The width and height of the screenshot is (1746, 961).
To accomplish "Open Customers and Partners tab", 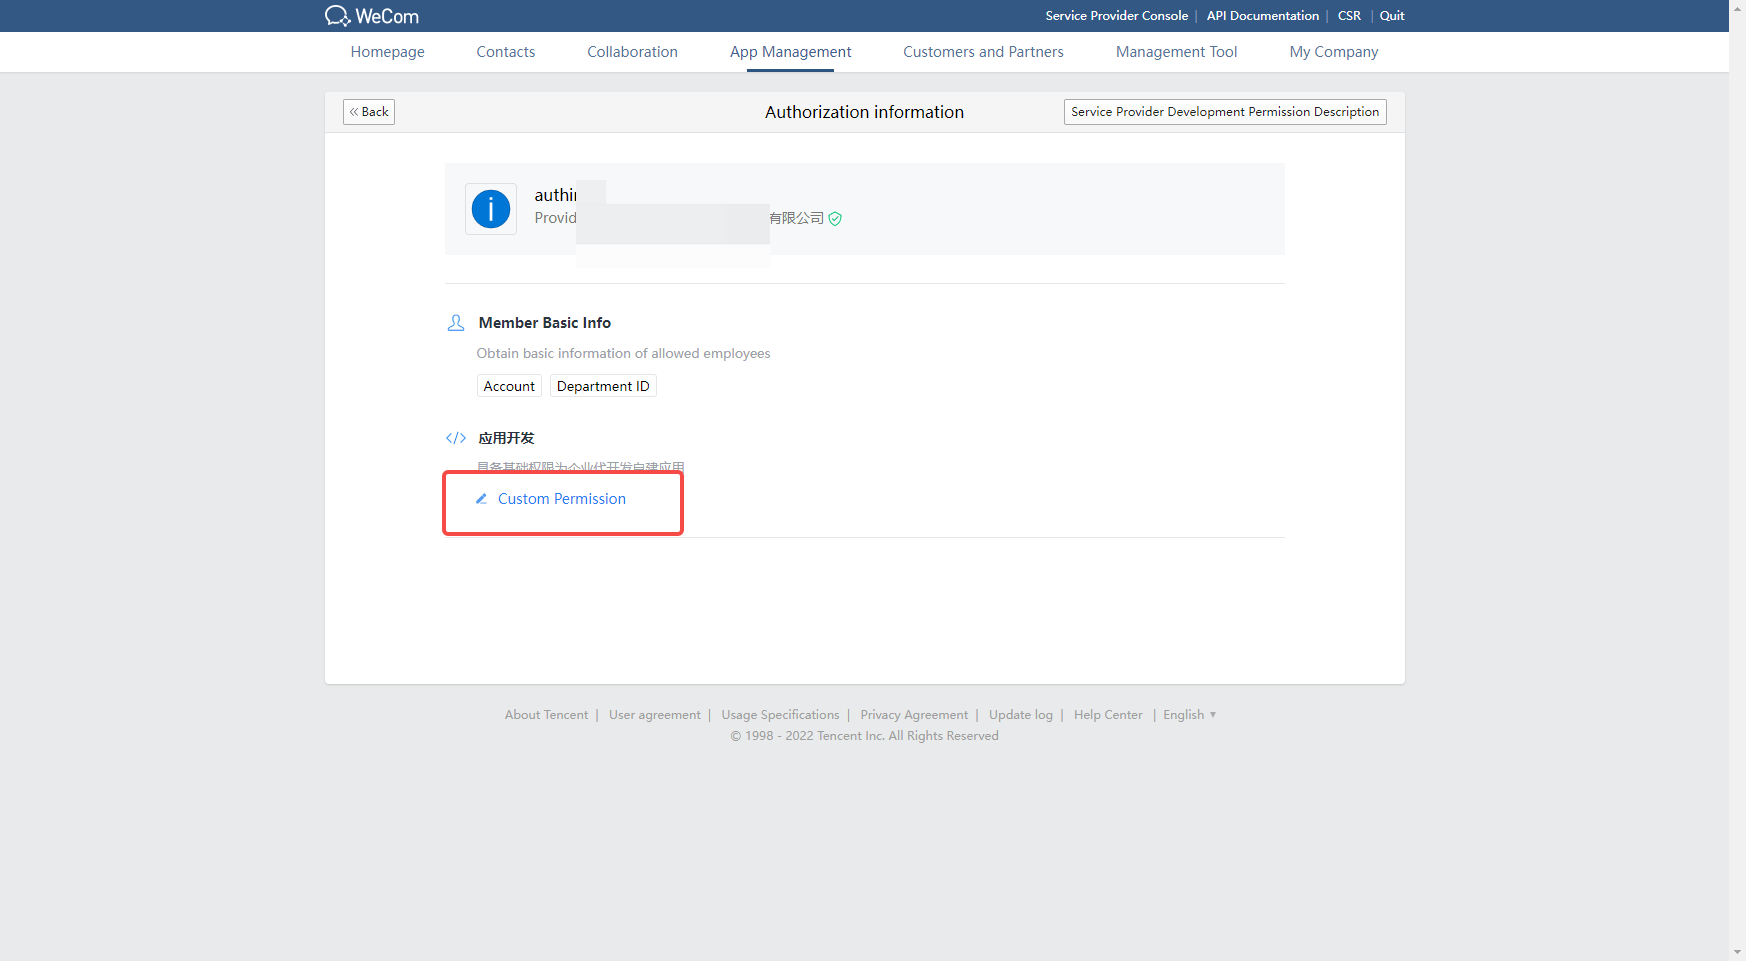I will click(983, 52).
